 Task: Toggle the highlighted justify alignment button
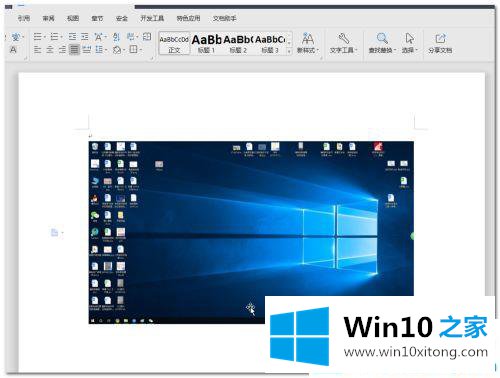tap(74, 50)
